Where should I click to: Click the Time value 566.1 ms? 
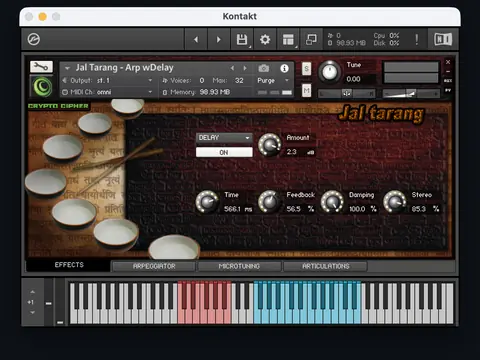tap(238, 209)
